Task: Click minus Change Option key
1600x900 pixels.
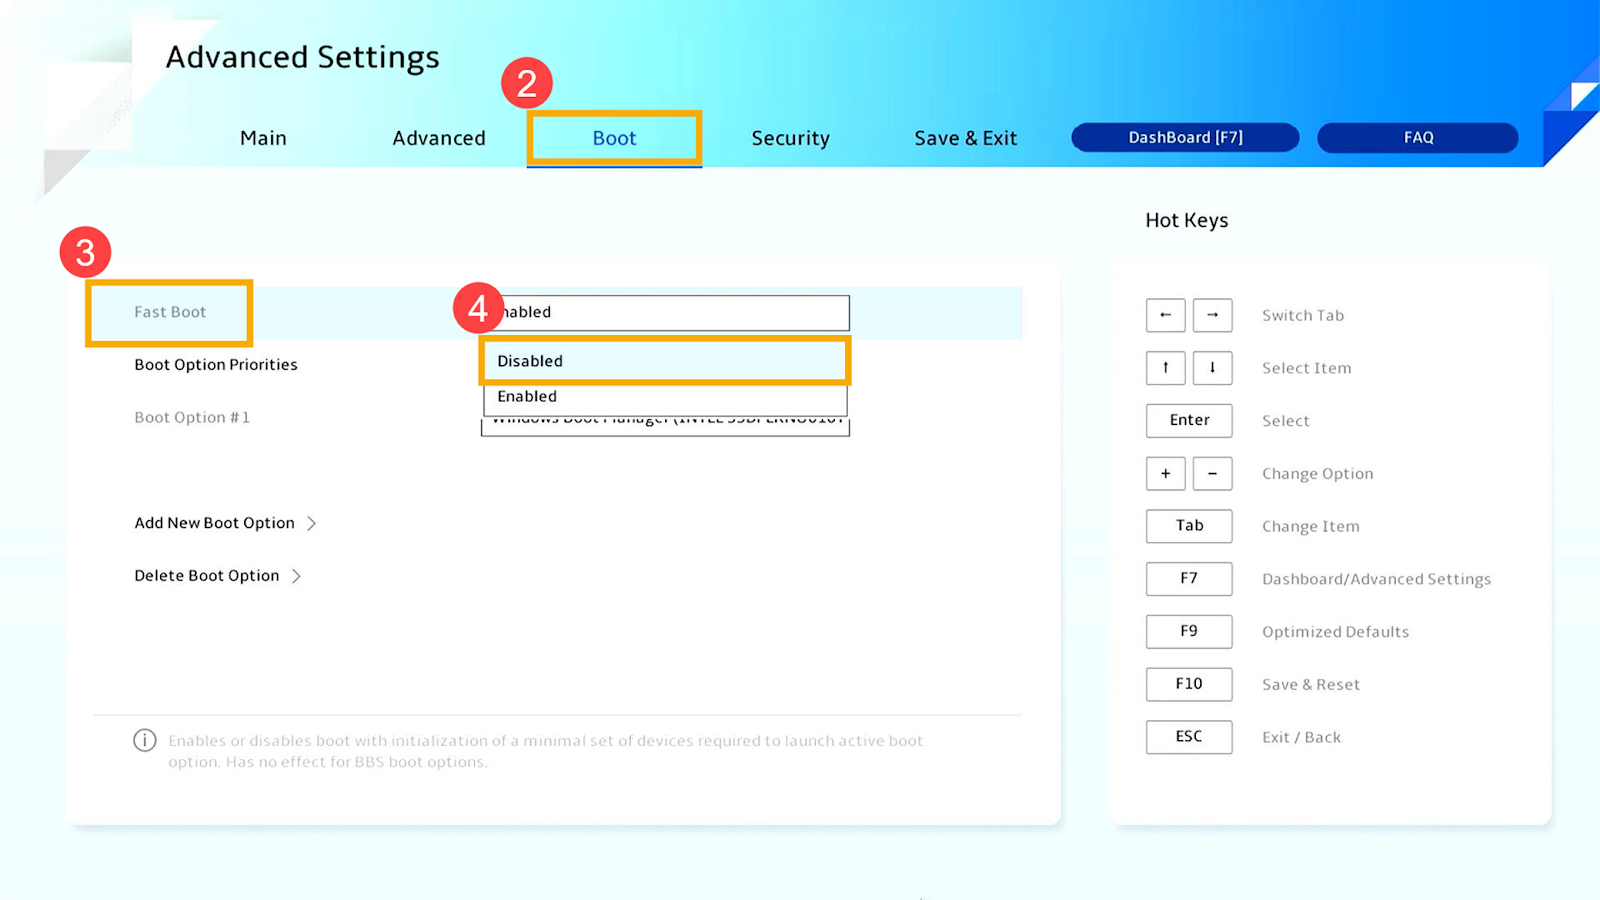Action: click(x=1212, y=473)
